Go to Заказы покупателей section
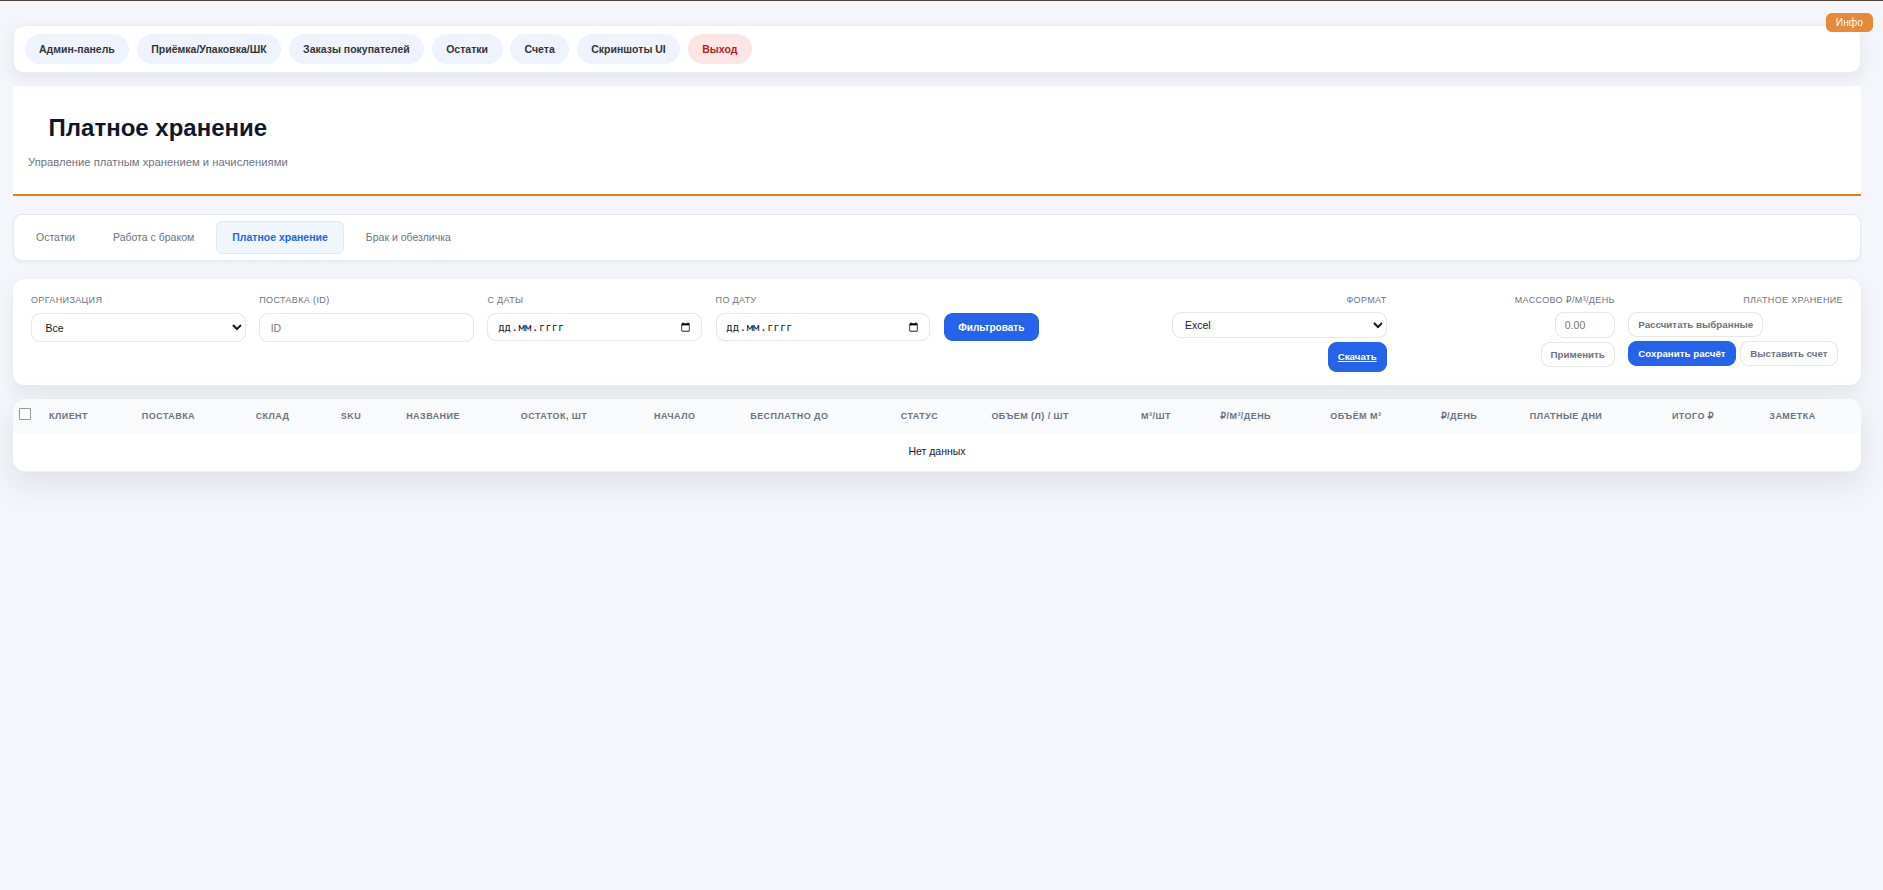Viewport: 1883px width, 890px height. 356,49
